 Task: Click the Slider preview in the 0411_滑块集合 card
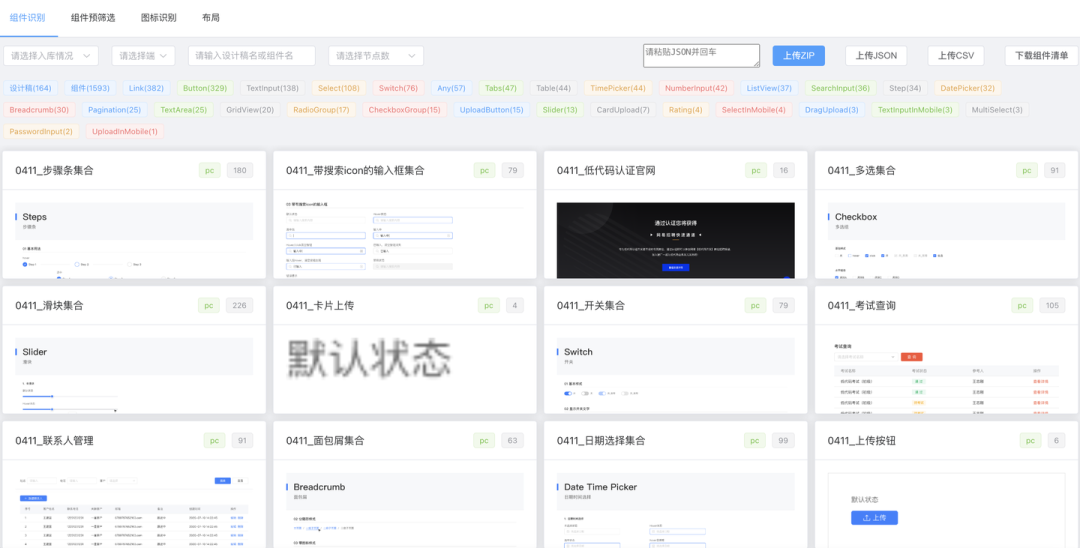coord(134,374)
